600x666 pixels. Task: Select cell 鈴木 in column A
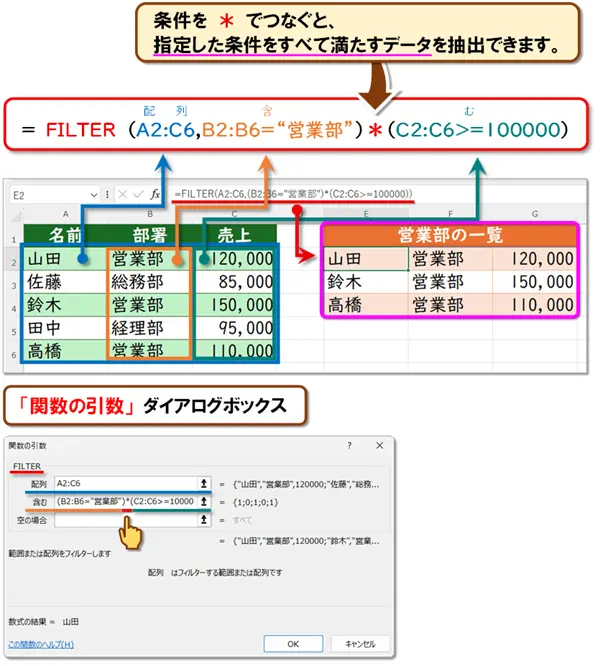coord(65,305)
